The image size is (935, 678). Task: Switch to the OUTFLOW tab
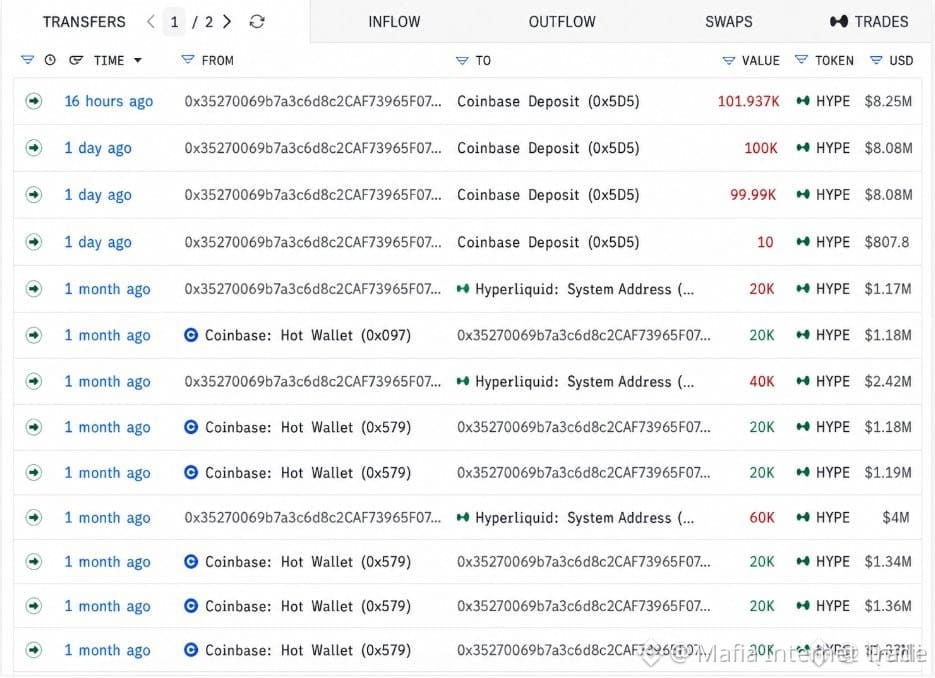tap(562, 22)
